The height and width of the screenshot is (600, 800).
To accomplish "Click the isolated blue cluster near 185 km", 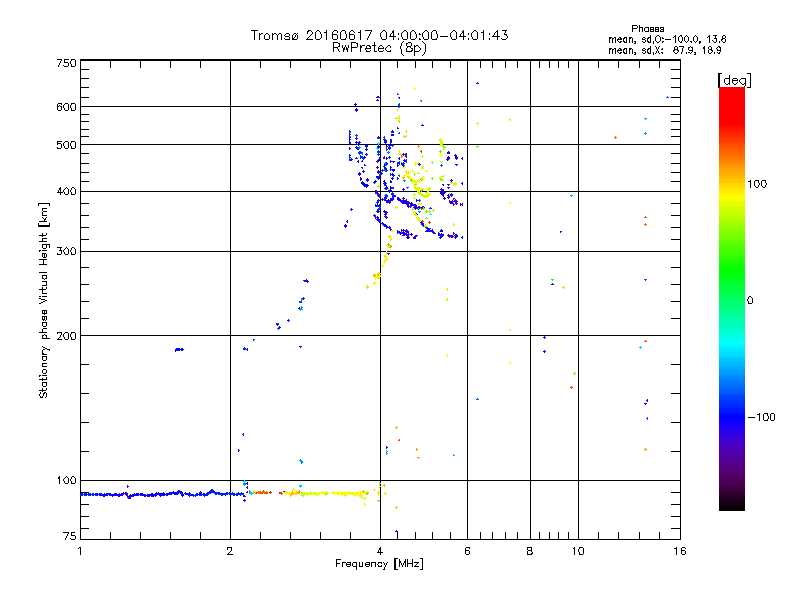I will [179, 349].
